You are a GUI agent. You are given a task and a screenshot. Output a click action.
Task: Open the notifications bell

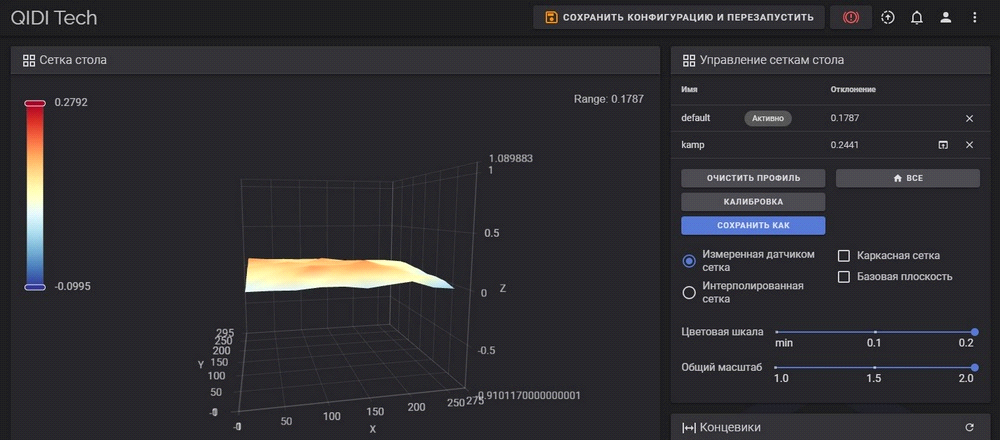click(916, 17)
